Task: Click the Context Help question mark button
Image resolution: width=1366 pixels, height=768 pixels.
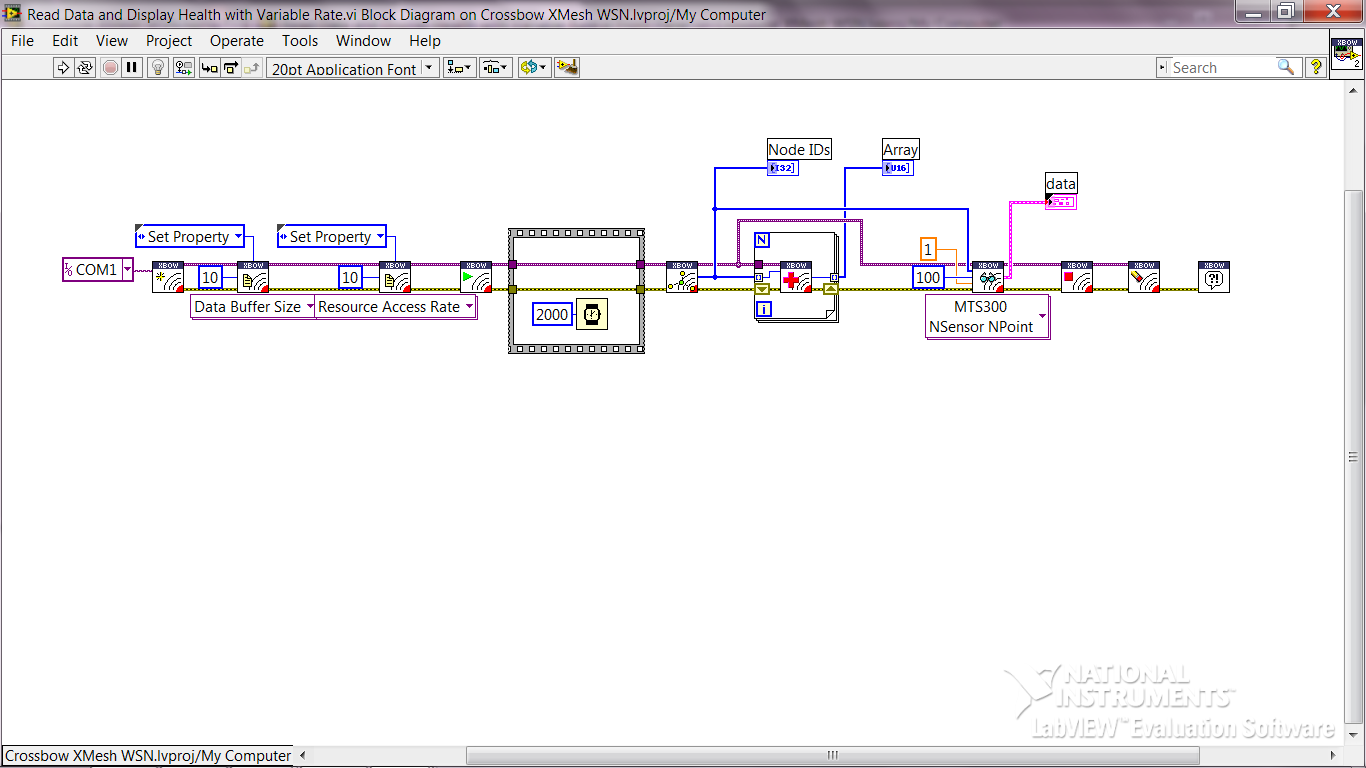Action: tap(1316, 67)
